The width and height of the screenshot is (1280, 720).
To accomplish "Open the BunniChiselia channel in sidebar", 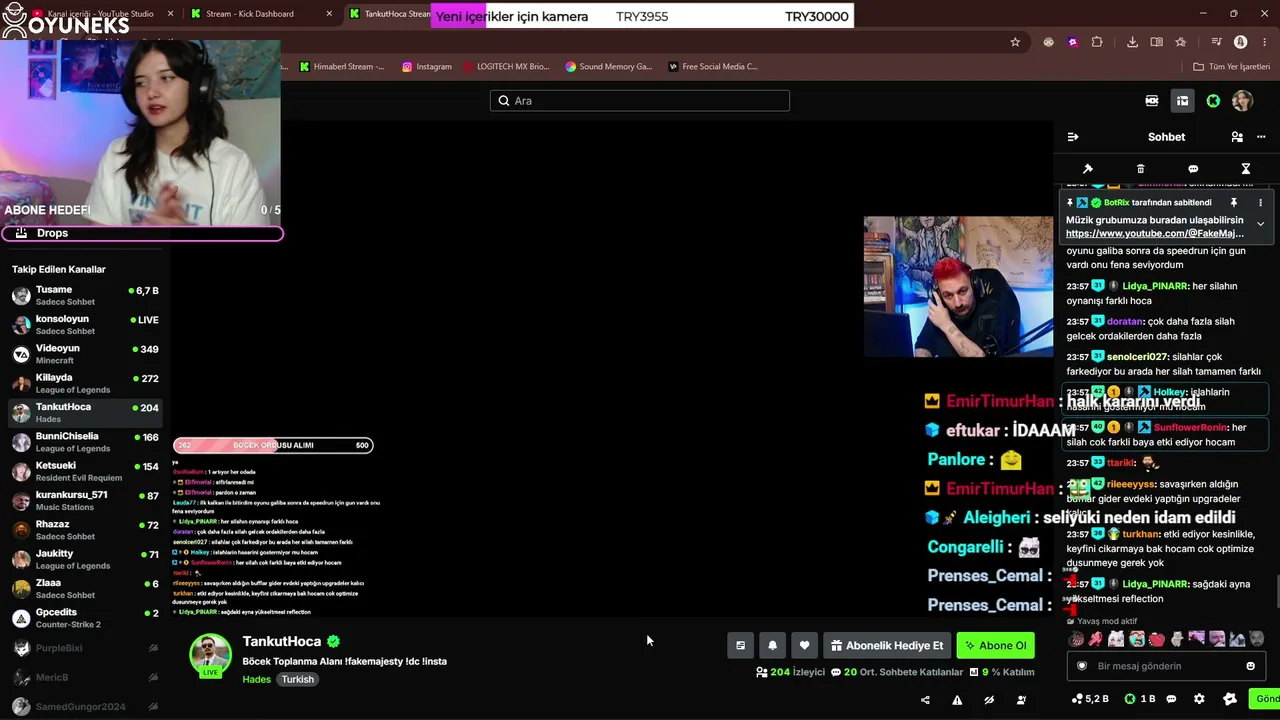I will pos(85,442).
